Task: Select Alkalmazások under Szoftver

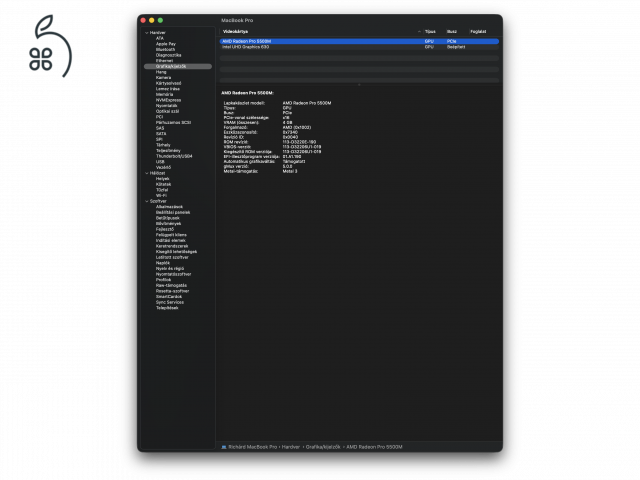Action: (x=169, y=207)
